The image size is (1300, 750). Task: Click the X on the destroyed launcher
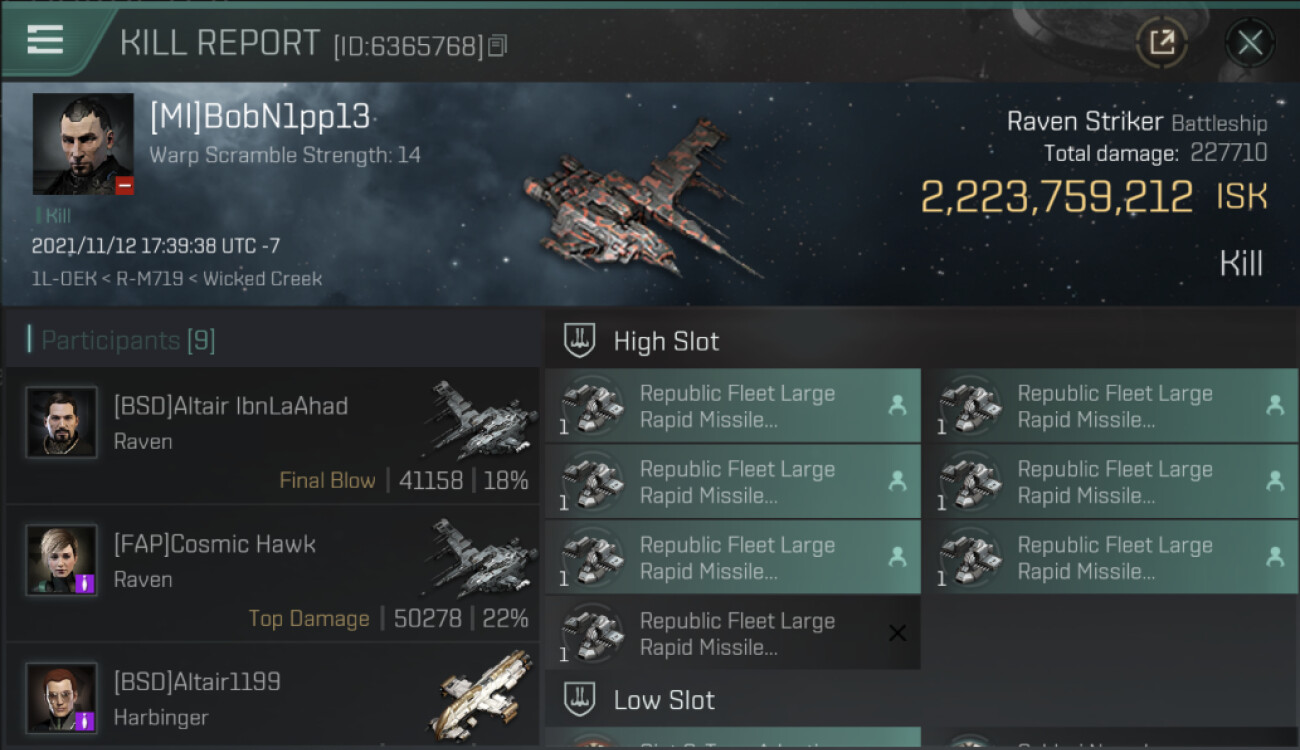pyautogui.click(x=897, y=633)
